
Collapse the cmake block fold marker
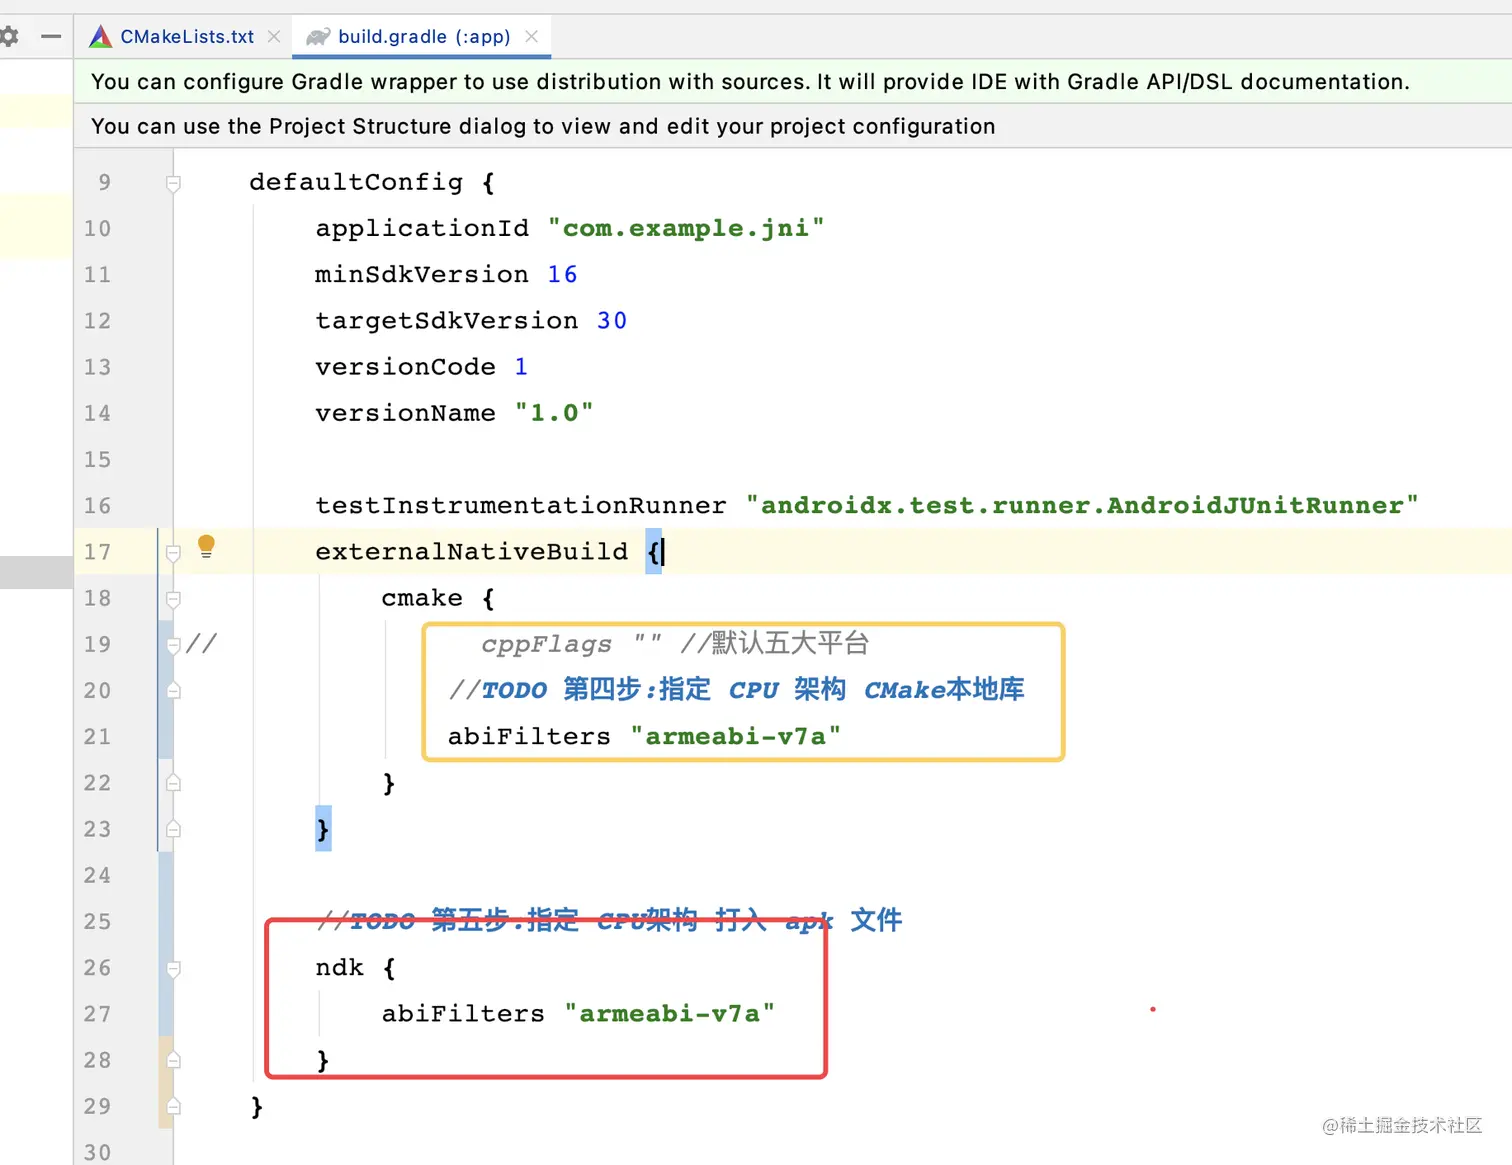pyautogui.click(x=173, y=599)
